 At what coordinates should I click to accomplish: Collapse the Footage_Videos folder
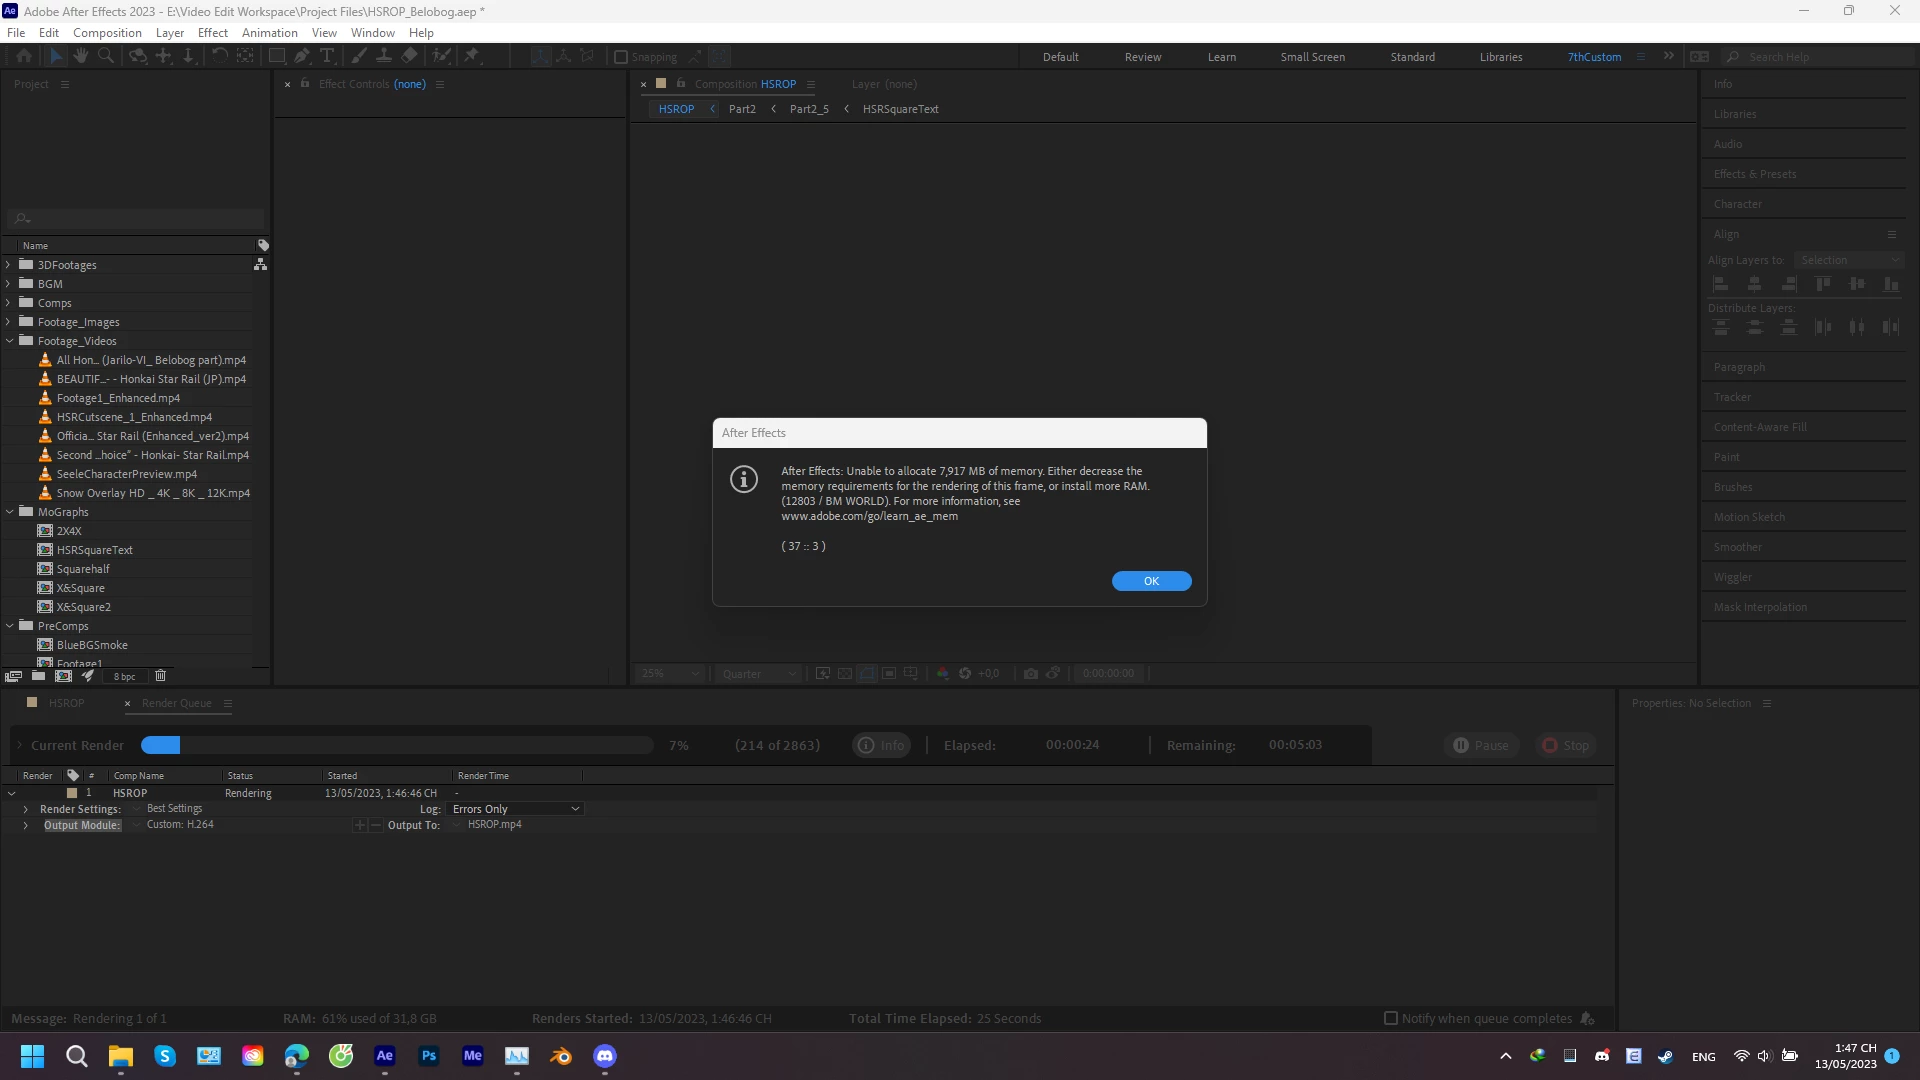pyautogui.click(x=10, y=341)
